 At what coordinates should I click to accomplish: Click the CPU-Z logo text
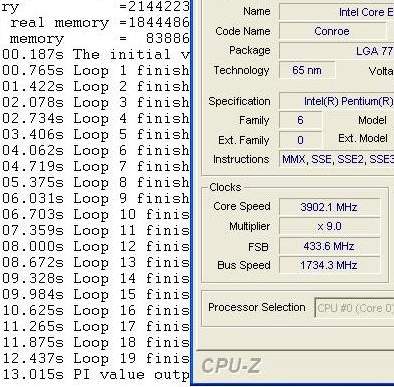231,366
